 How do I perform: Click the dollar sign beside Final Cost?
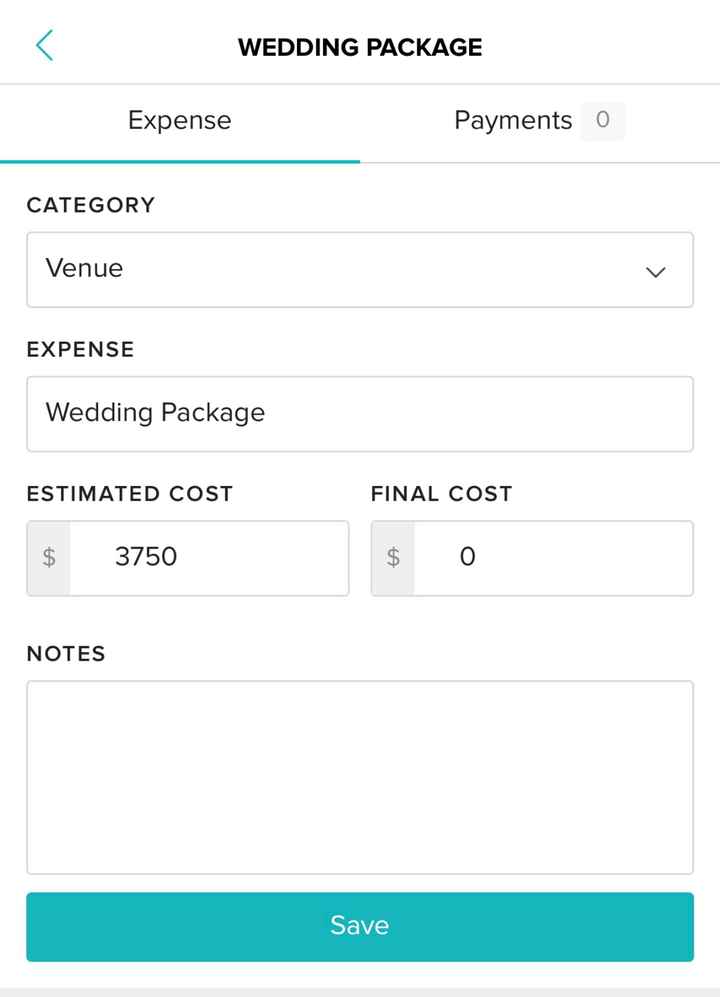(393, 558)
